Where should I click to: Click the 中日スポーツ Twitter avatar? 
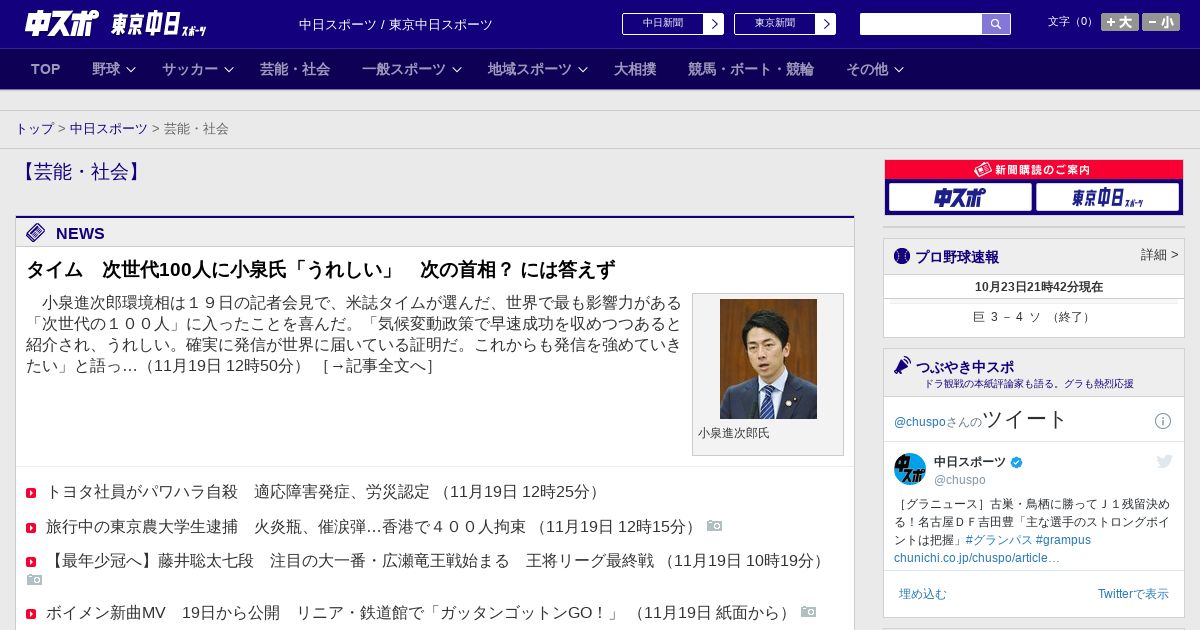tap(910, 469)
